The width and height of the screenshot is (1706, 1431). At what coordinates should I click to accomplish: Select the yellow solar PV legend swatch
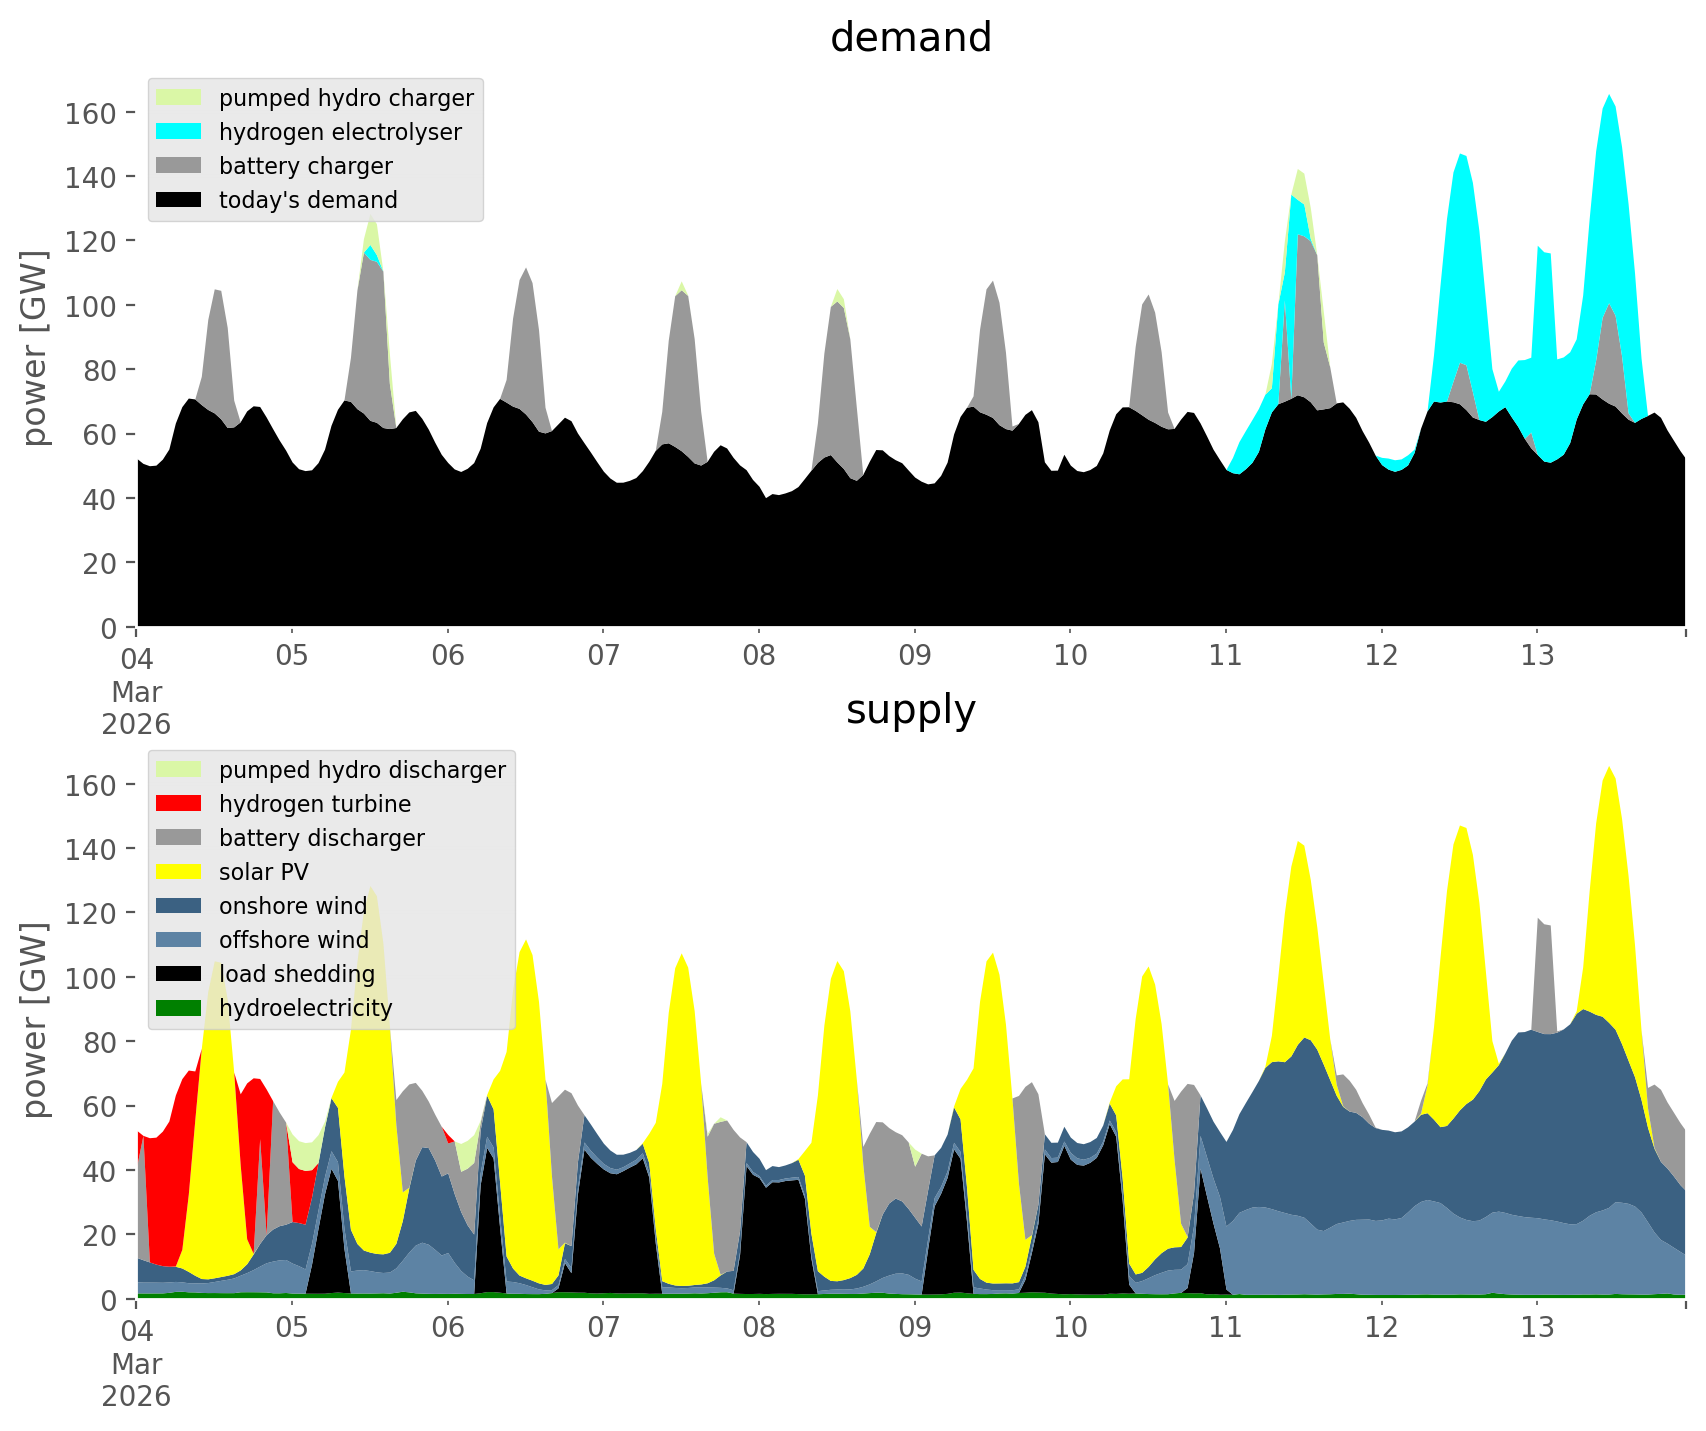(x=179, y=872)
